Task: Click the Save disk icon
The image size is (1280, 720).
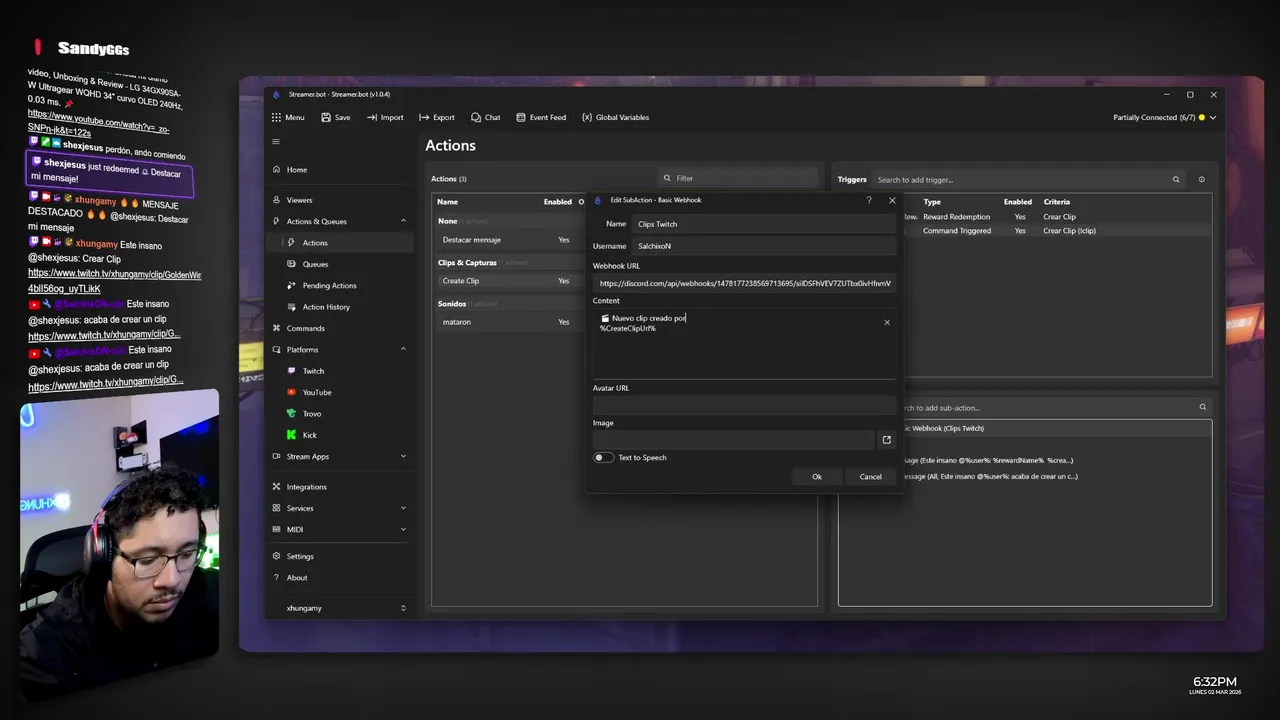Action: coord(326,117)
